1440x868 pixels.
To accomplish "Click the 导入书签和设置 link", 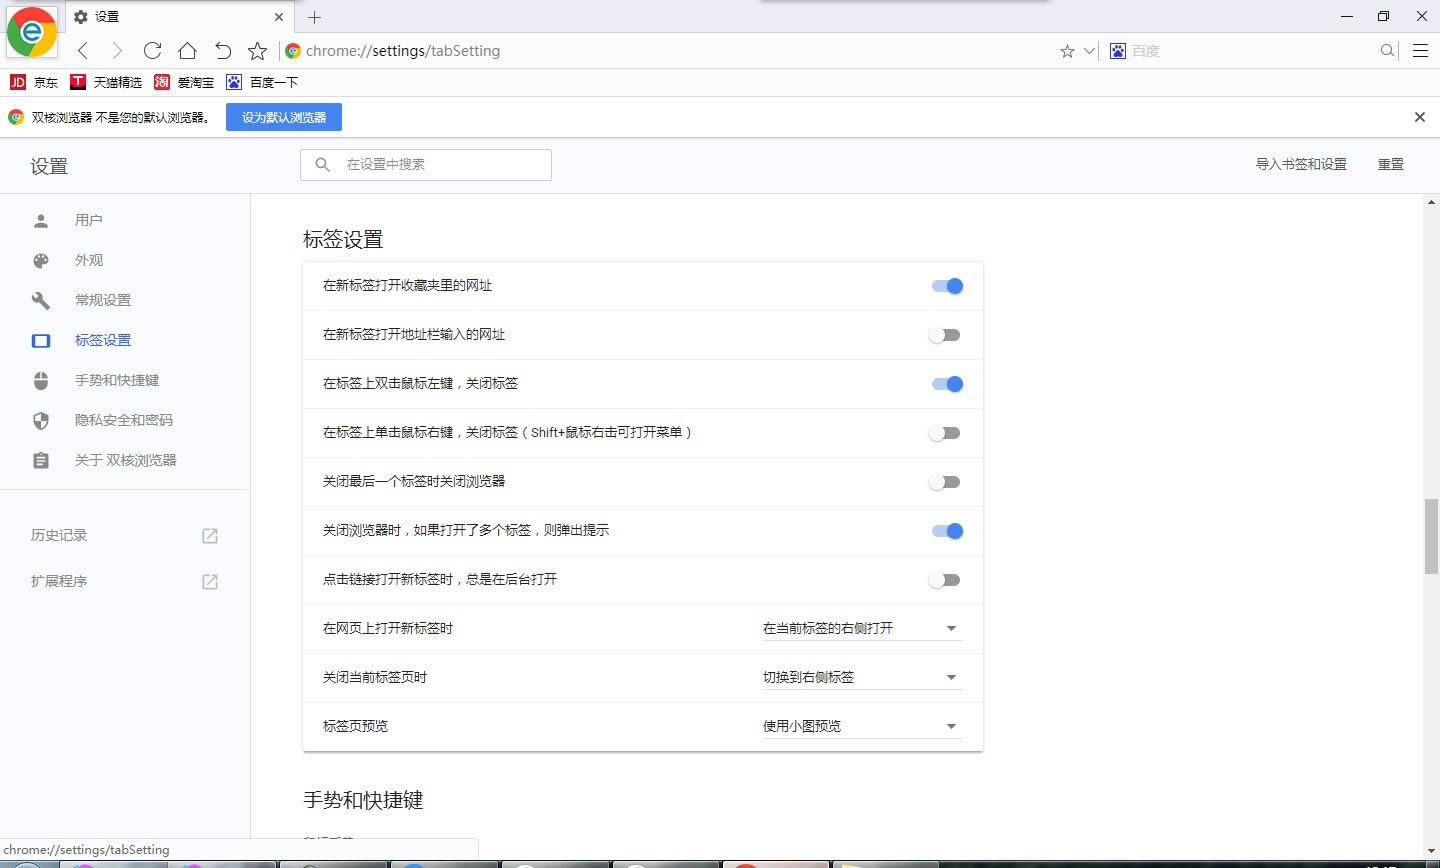I will (1301, 164).
